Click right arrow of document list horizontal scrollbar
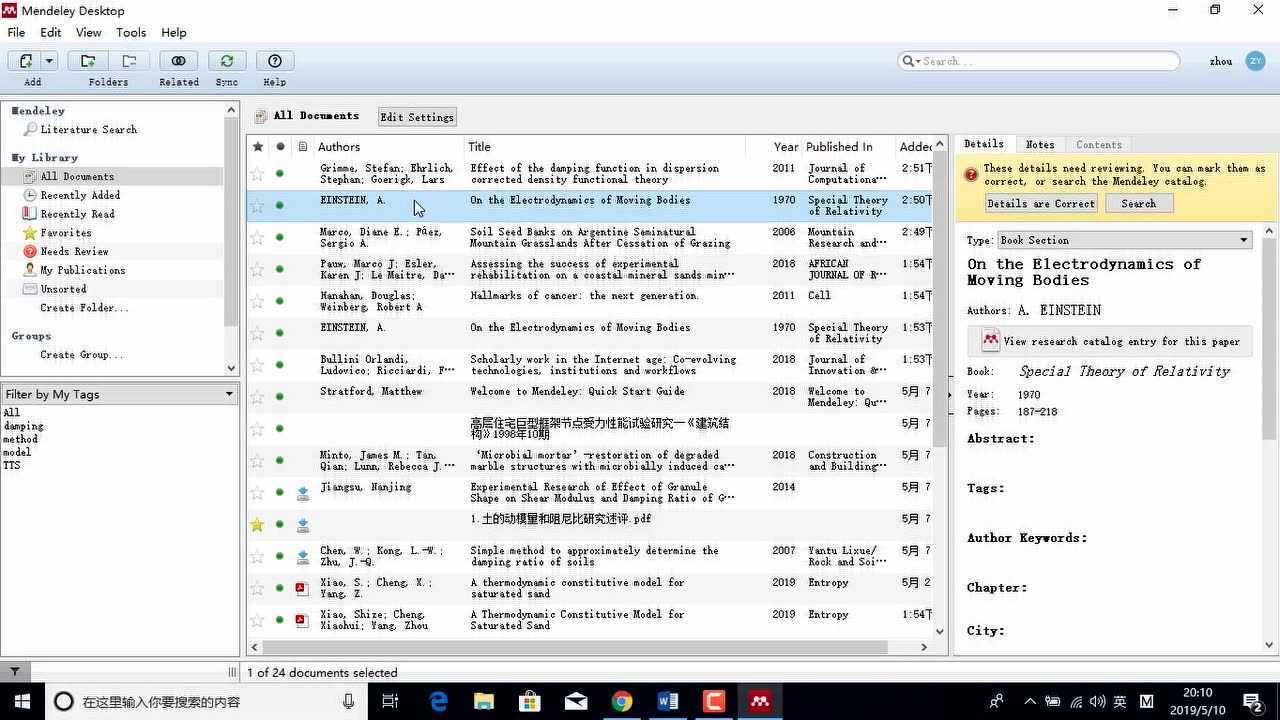Viewport: 1280px width, 720px height. pyautogui.click(x=925, y=647)
